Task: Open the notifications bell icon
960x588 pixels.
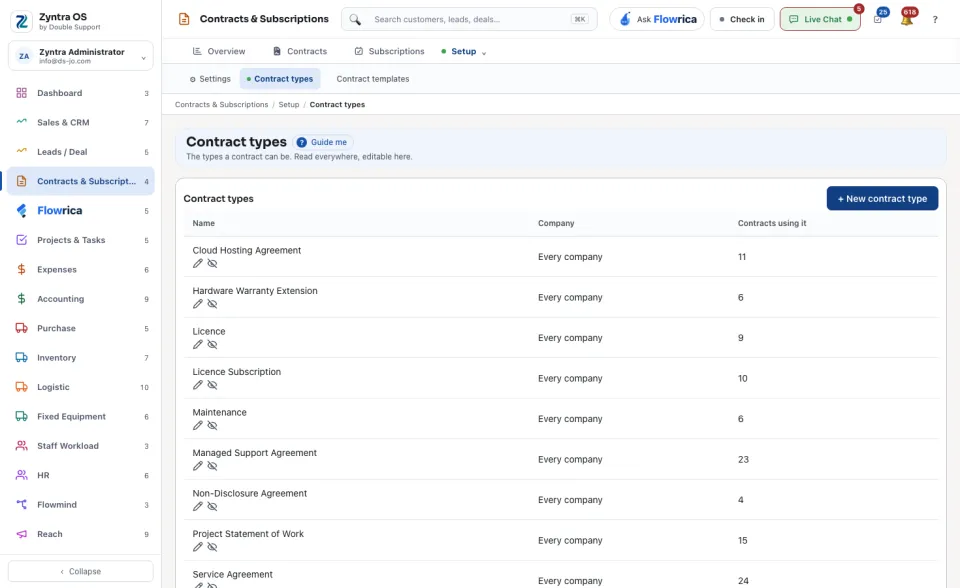Action: 907,20
